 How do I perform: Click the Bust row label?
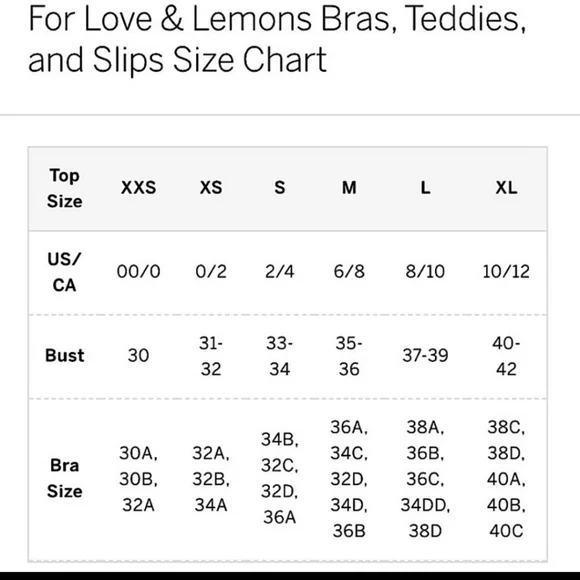(x=64, y=355)
